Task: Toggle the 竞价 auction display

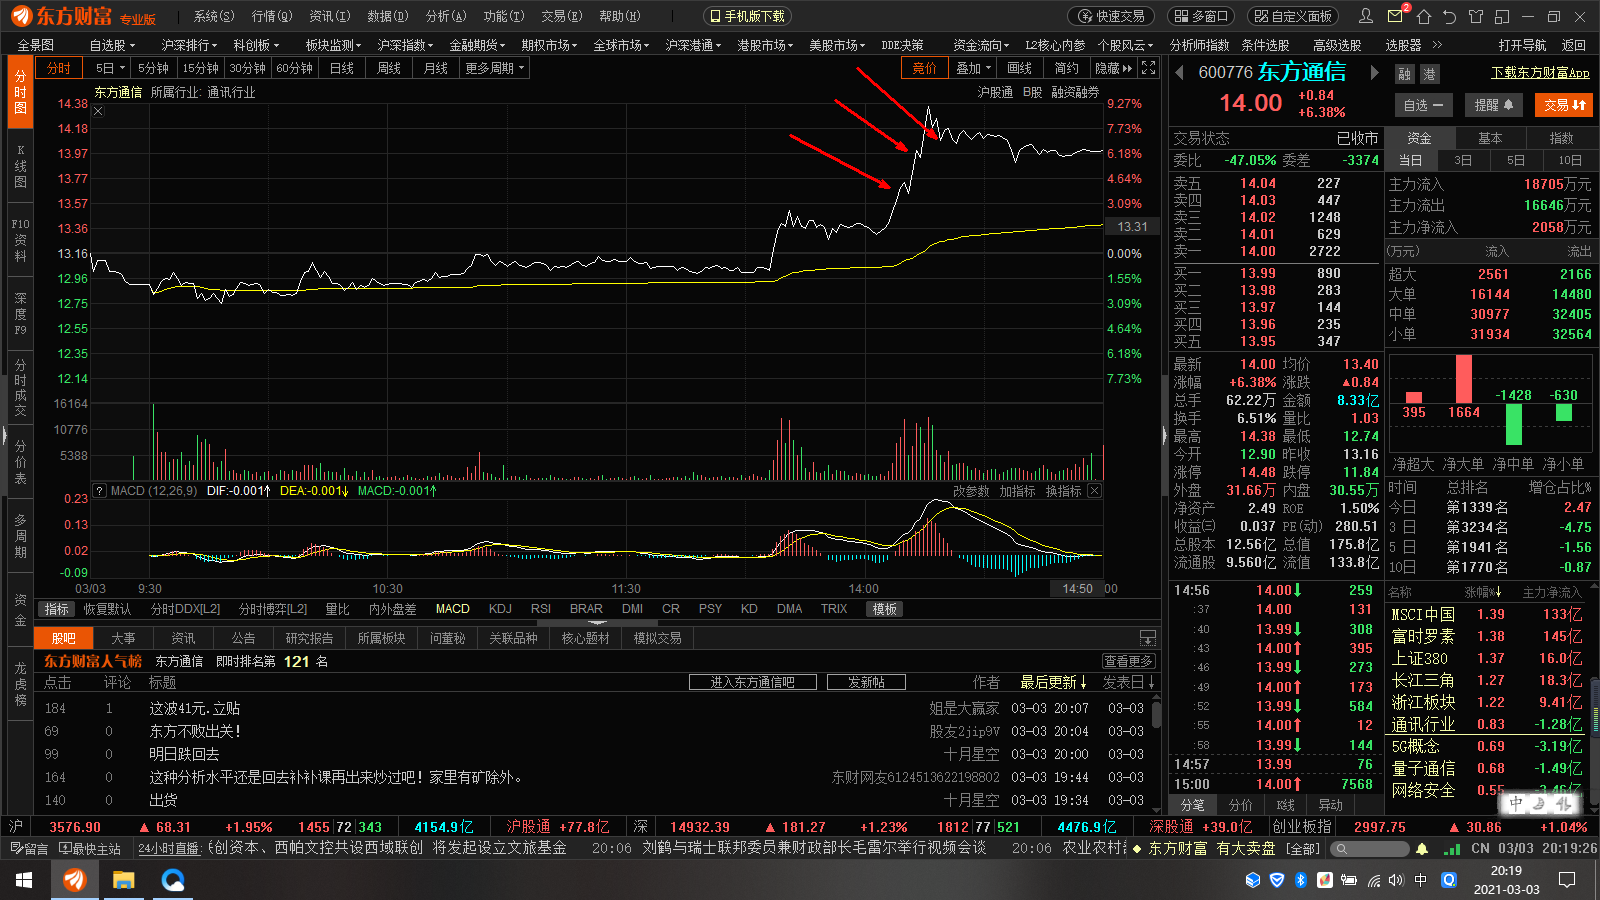Action: click(x=925, y=68)
